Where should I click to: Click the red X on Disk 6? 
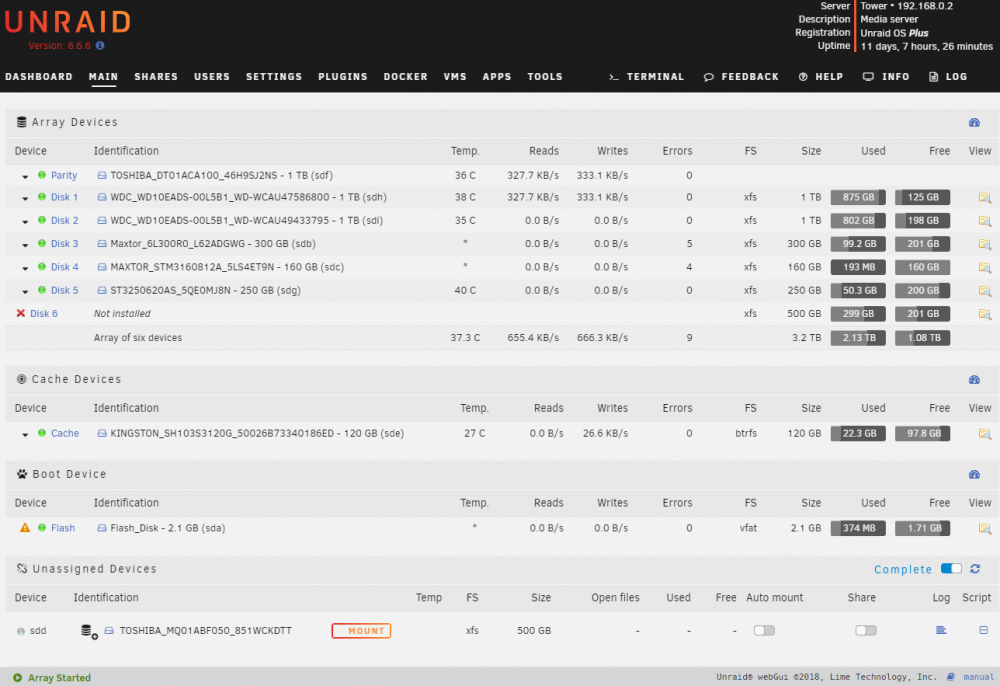20,313
